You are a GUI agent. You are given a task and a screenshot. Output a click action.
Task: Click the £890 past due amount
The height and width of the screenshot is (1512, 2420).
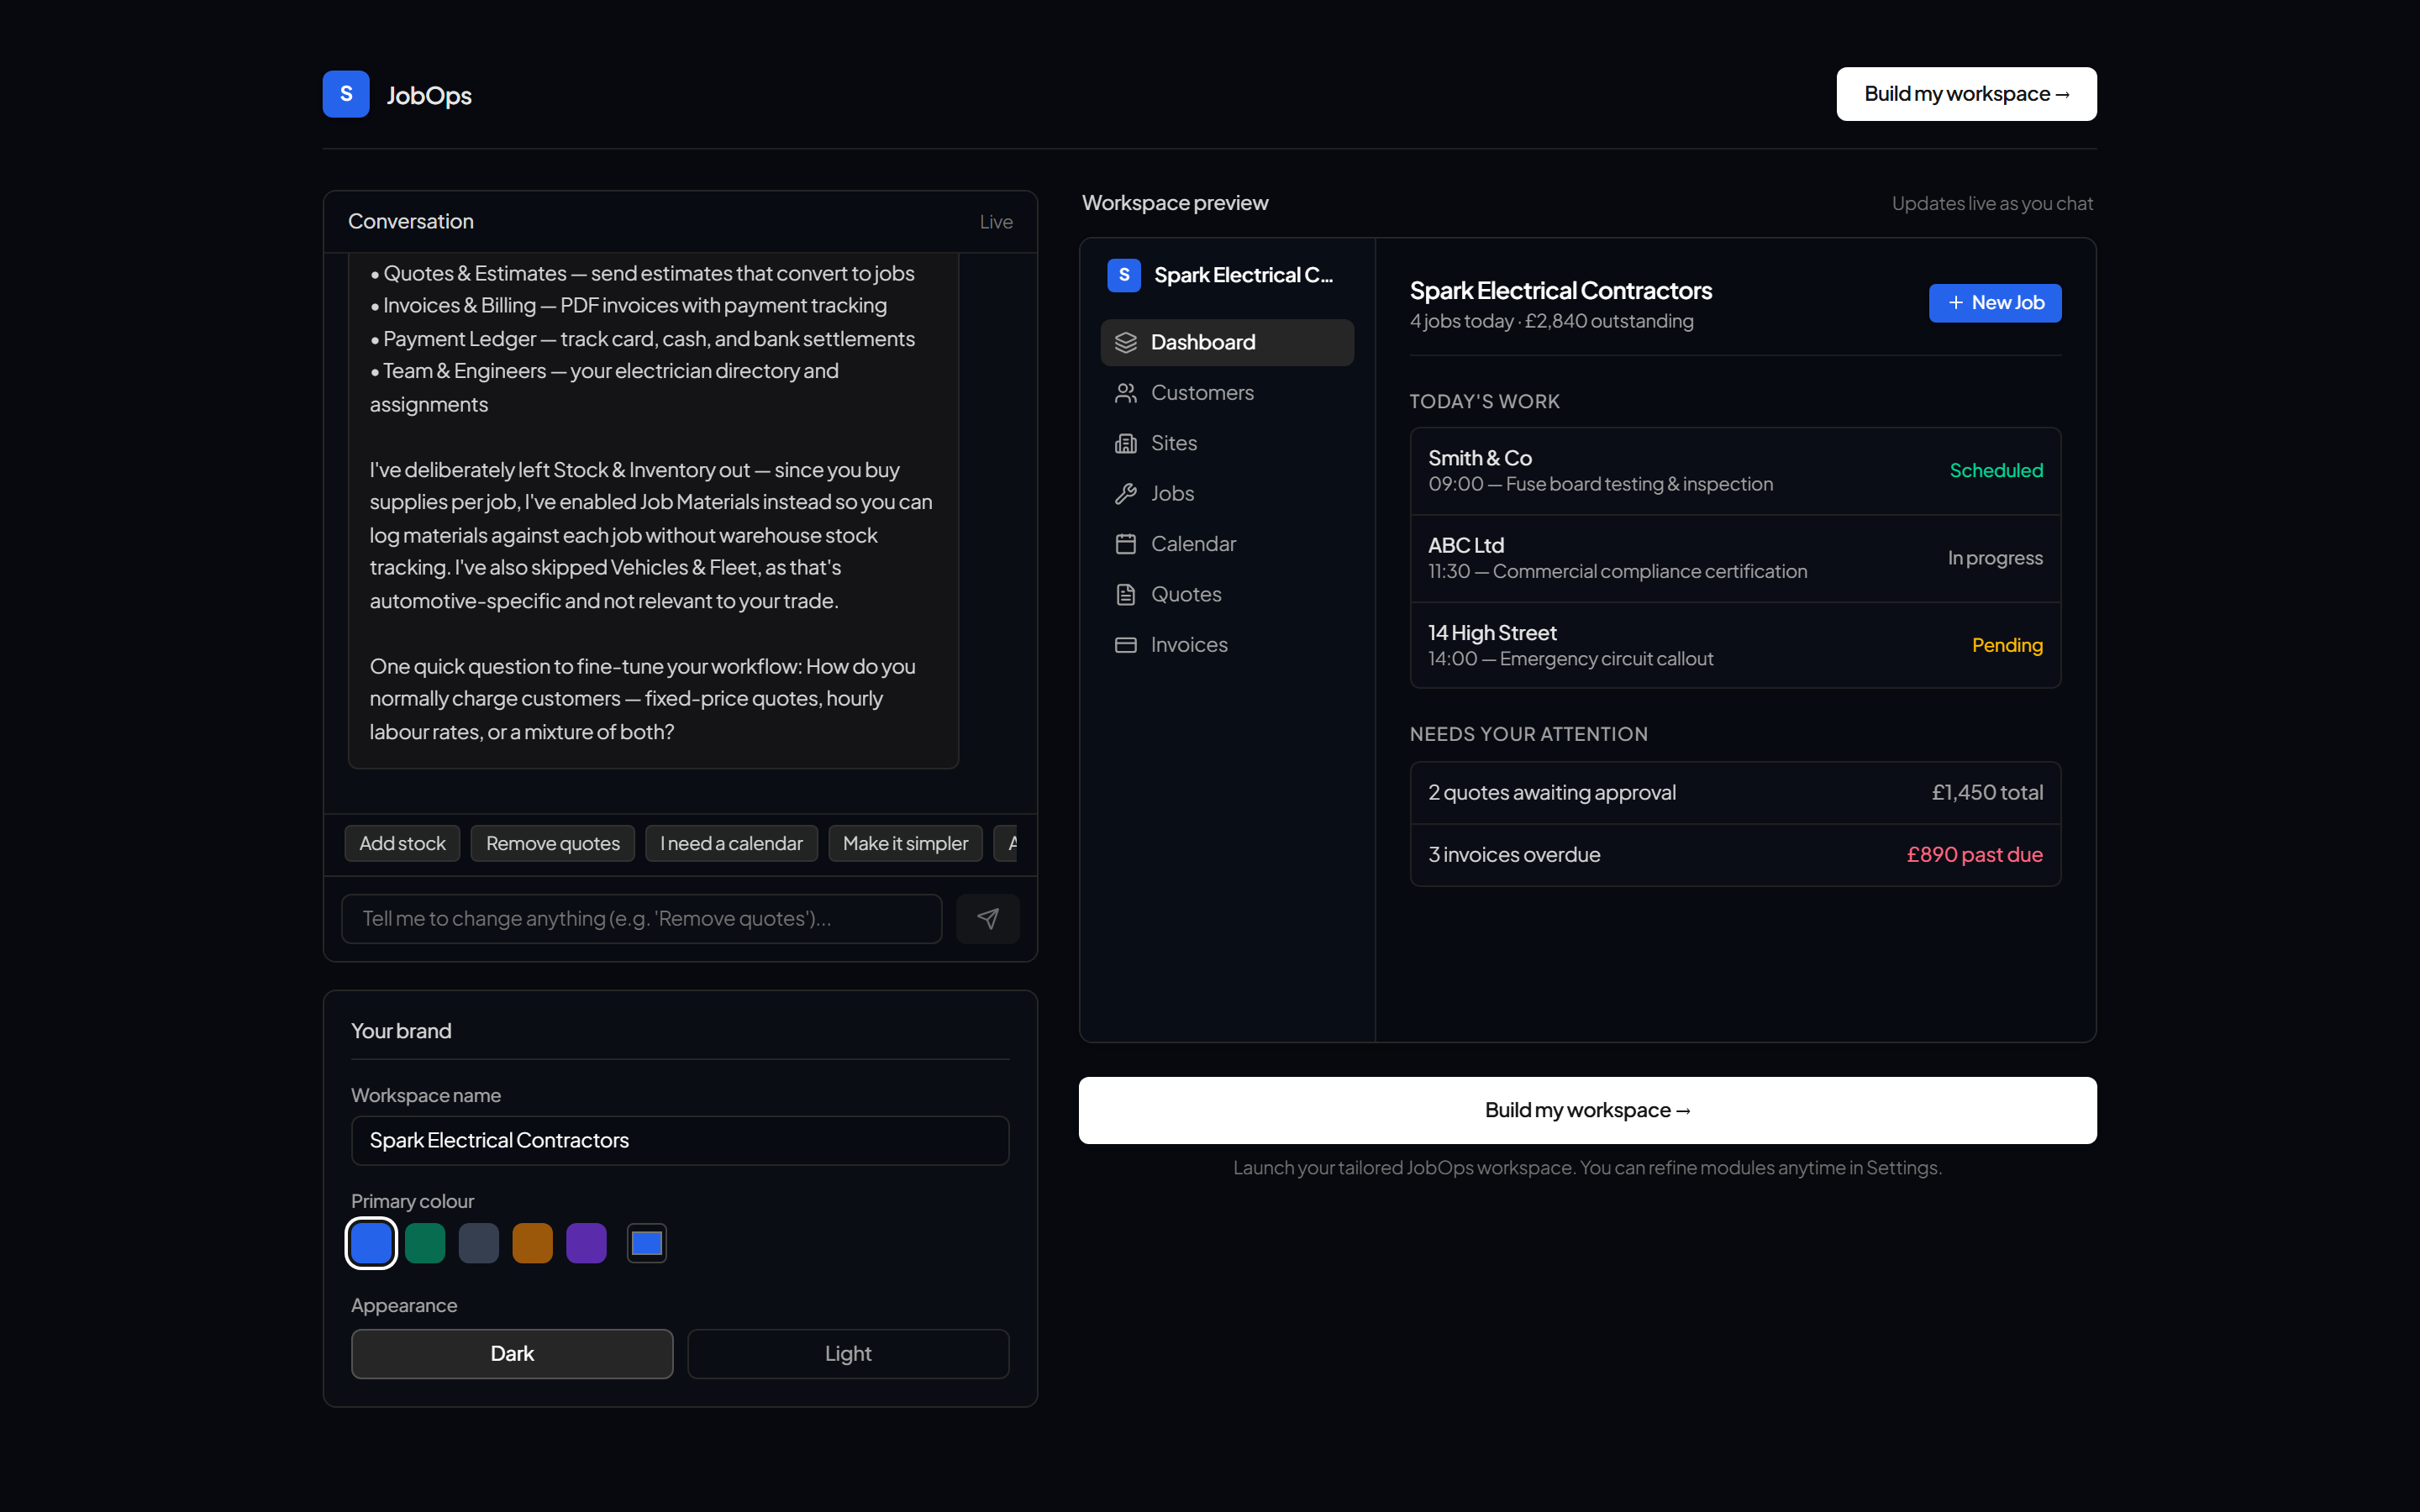1974,855
